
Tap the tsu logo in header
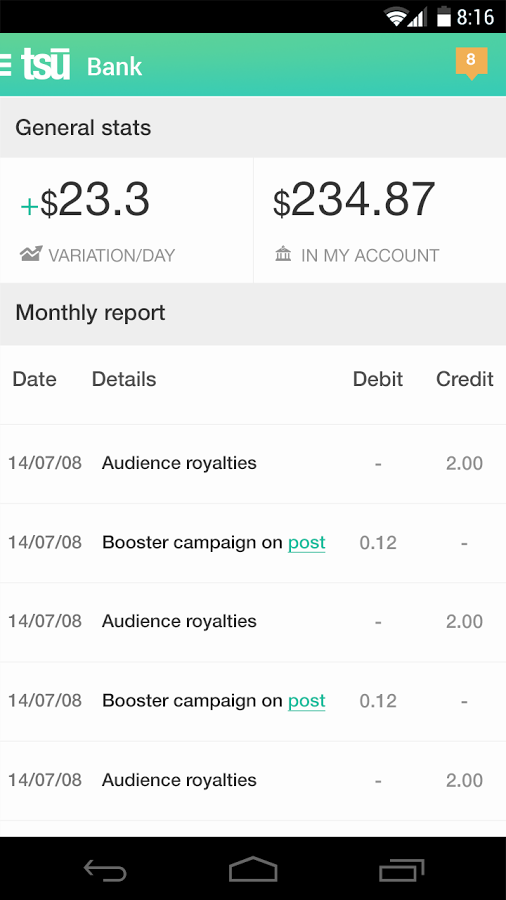pos(46,64)
